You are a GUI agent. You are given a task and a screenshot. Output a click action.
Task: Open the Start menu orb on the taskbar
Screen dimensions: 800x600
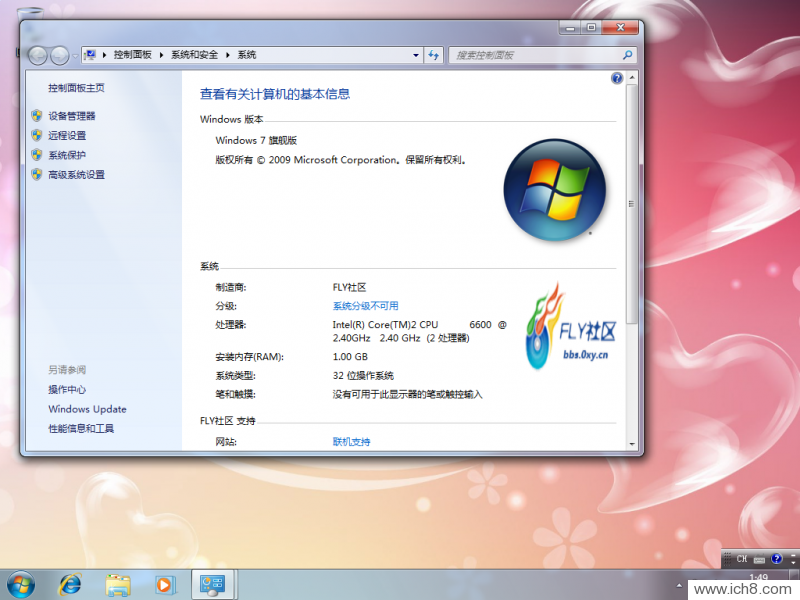[21, 585]
